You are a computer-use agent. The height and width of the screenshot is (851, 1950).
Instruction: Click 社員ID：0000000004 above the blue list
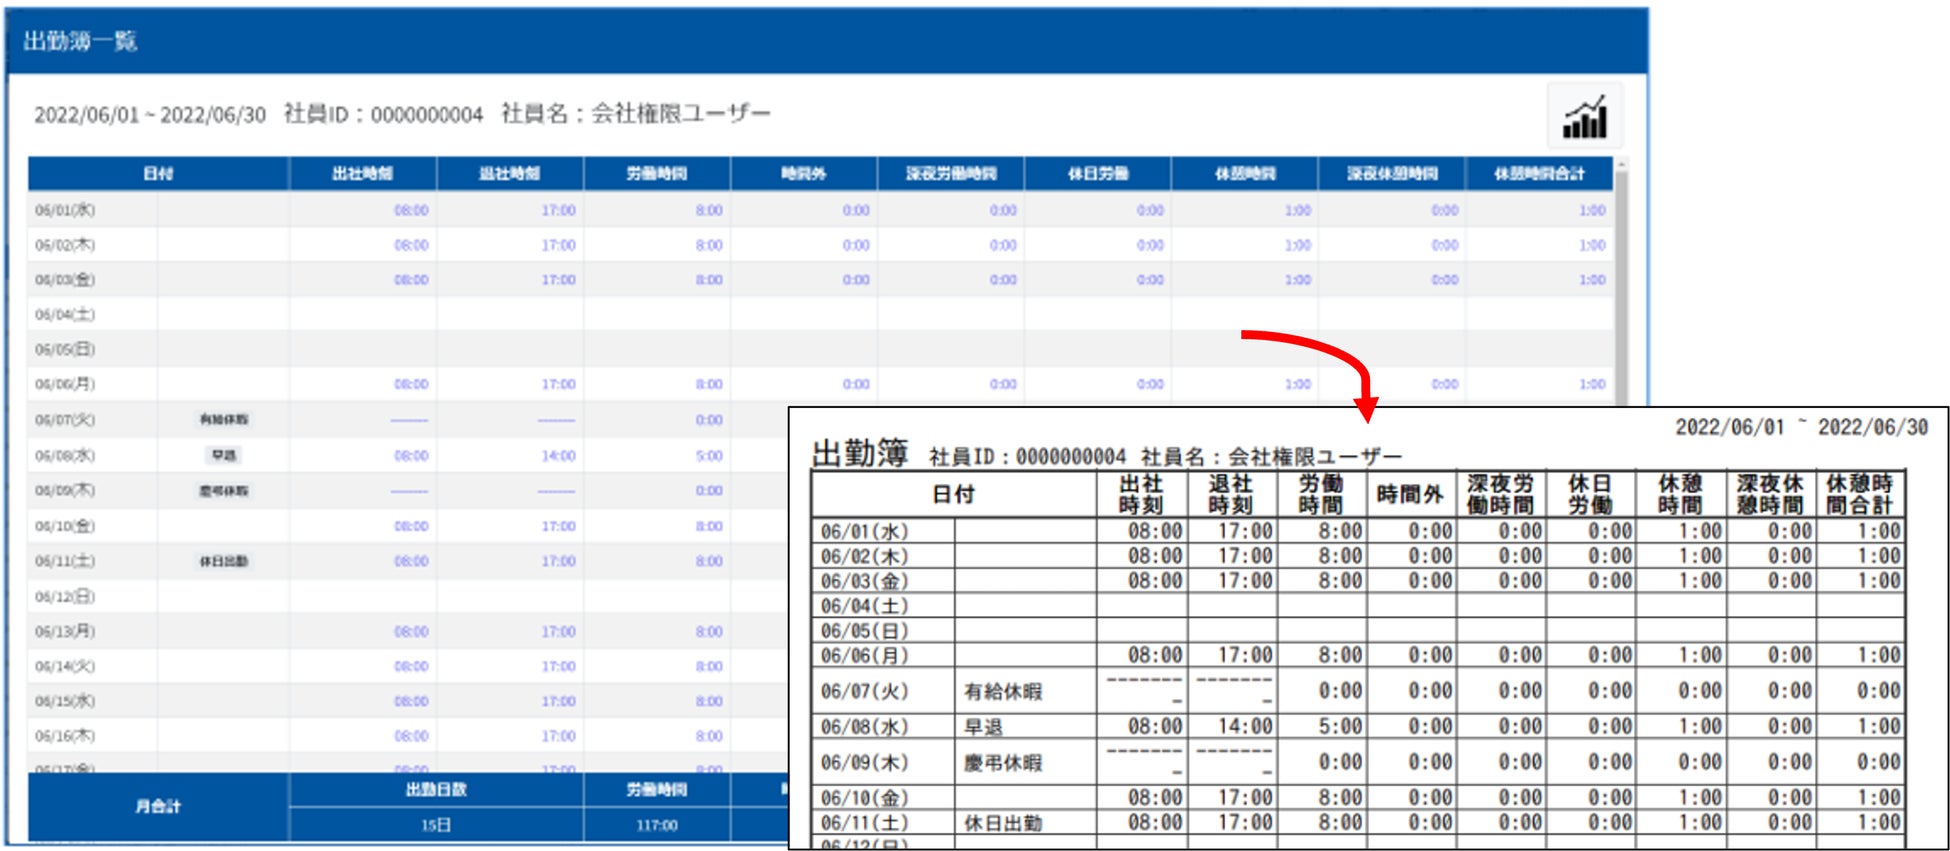pyautogui.click(x=383, y=114)
